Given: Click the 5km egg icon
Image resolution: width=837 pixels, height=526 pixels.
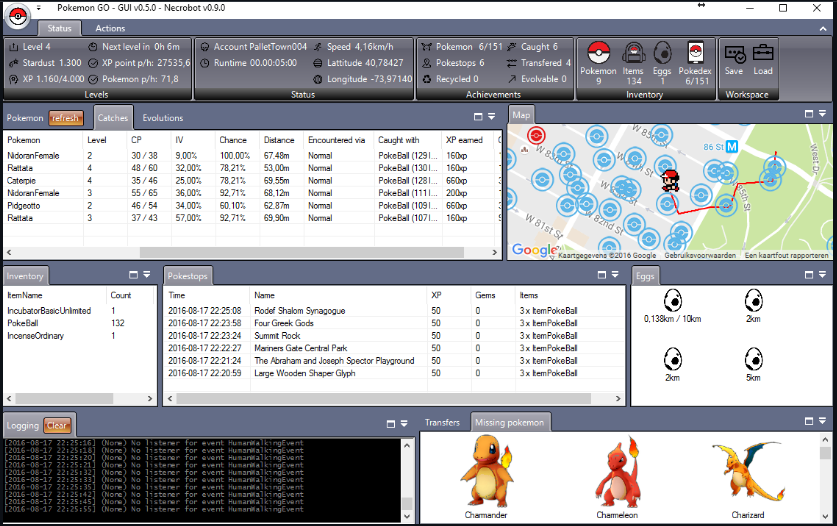Looking at the screenshot, I should point(753,359).
